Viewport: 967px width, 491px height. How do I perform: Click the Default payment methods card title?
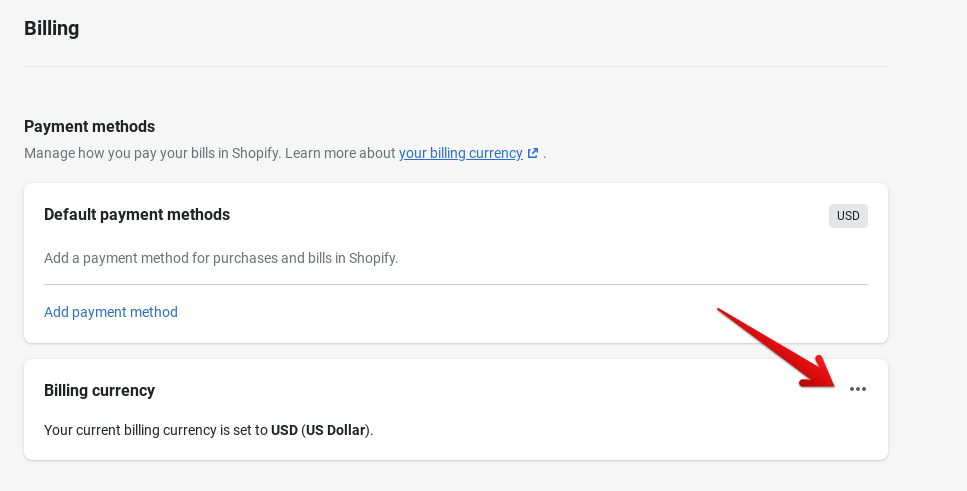point(137,215)
